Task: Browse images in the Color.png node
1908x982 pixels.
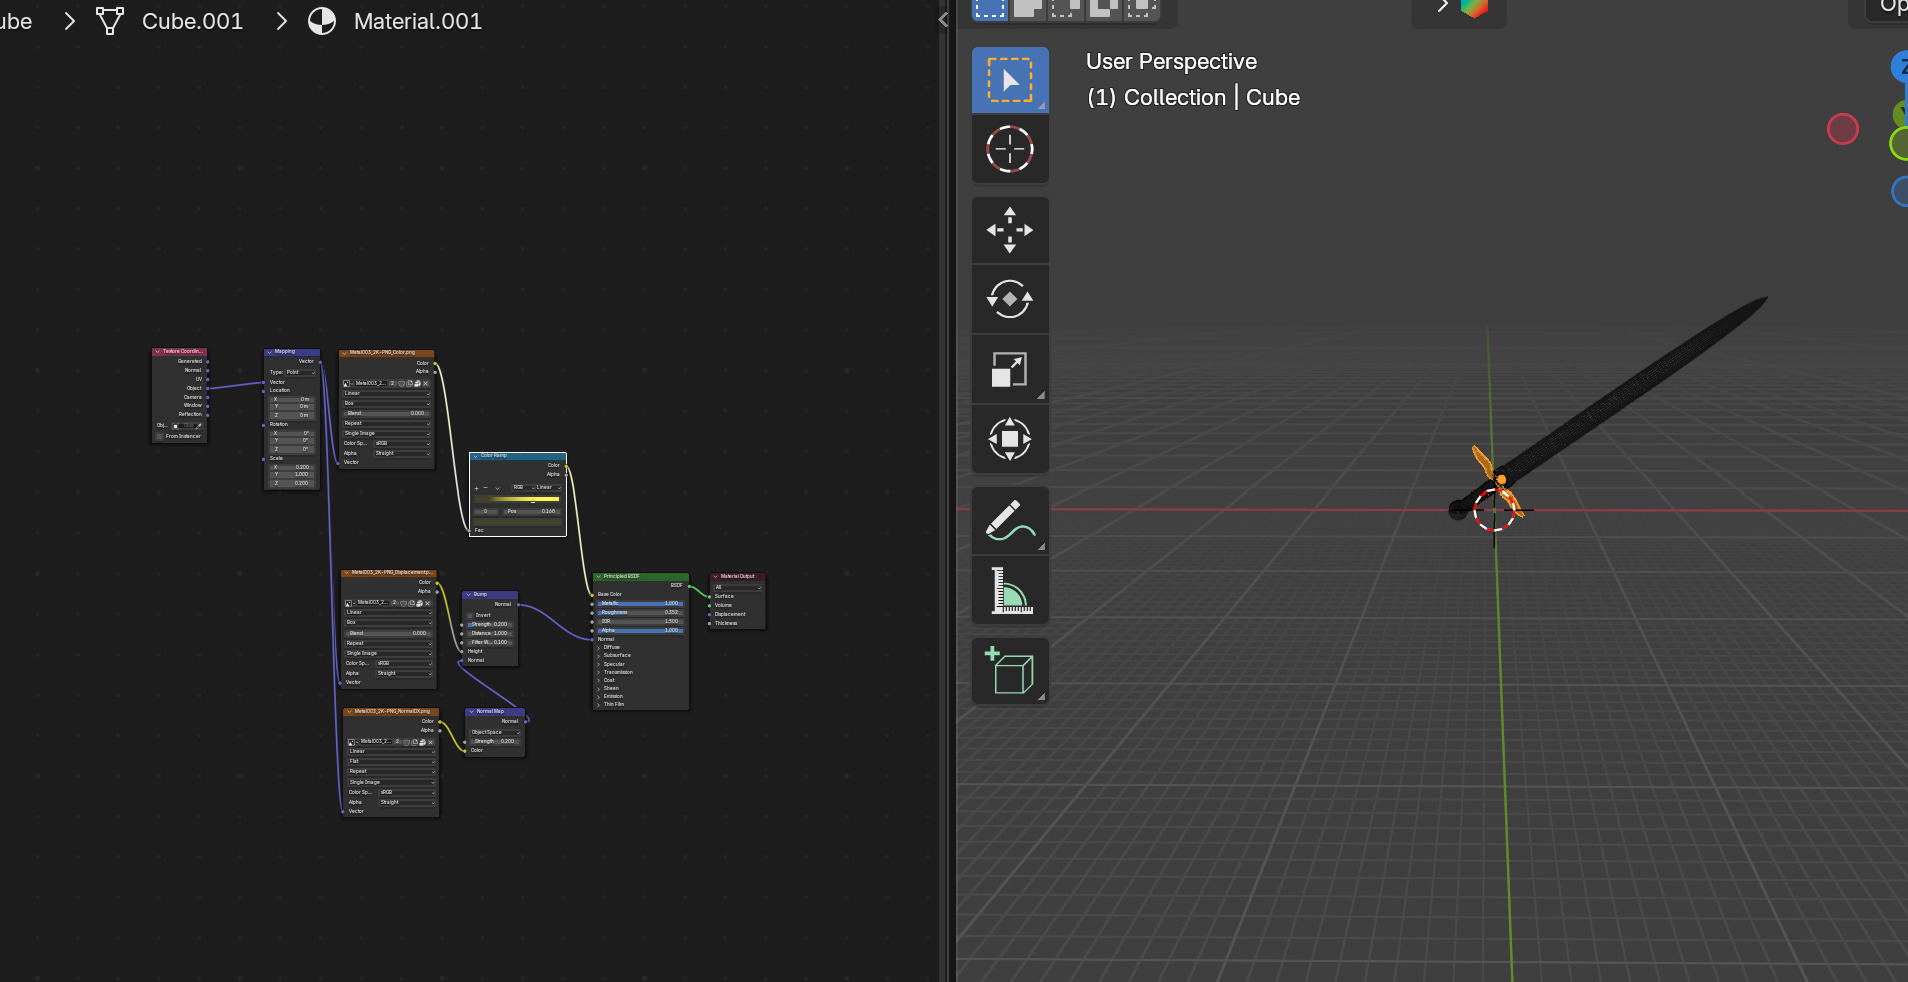Action: point(348,383)
